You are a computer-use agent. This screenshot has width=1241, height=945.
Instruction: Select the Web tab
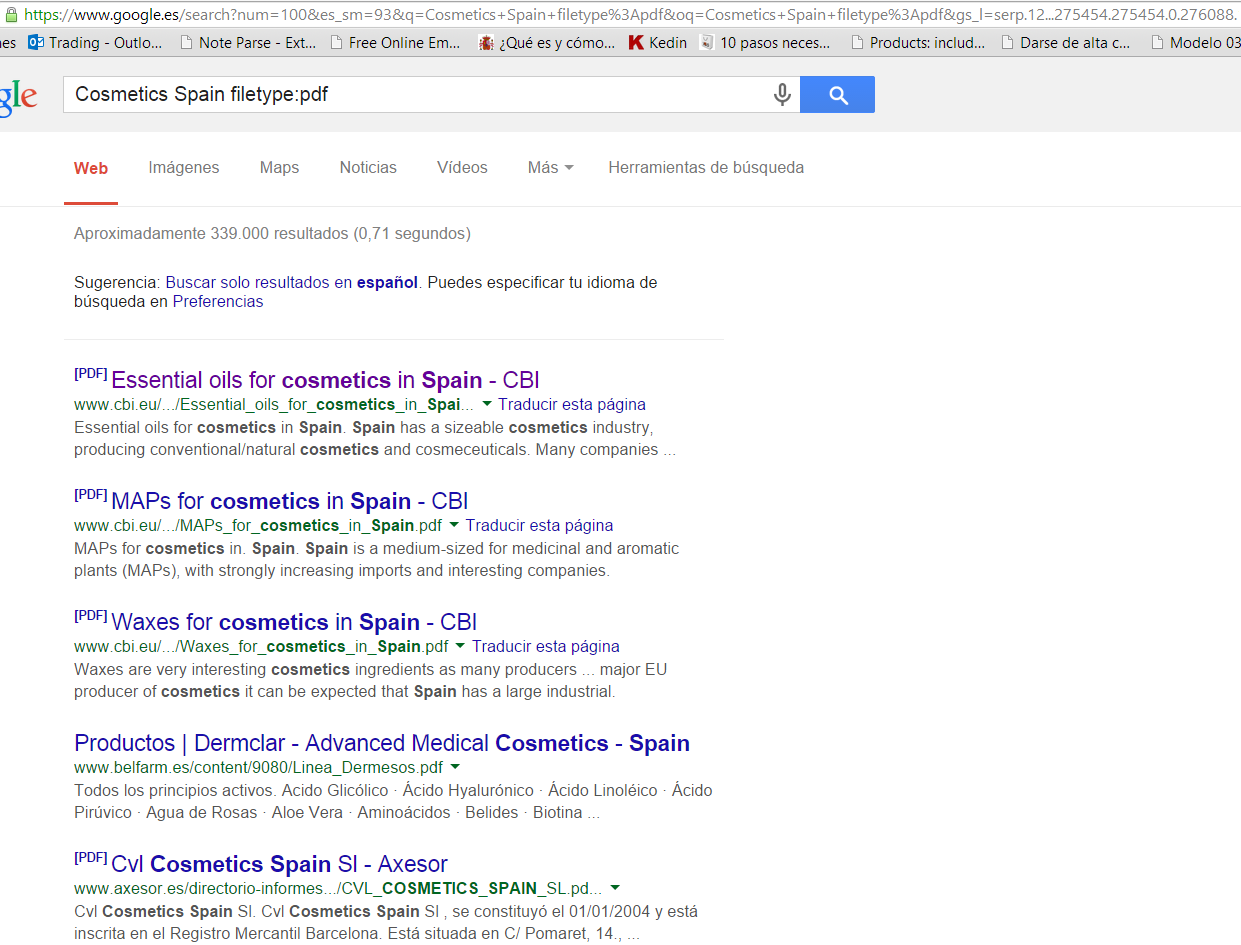91,168
